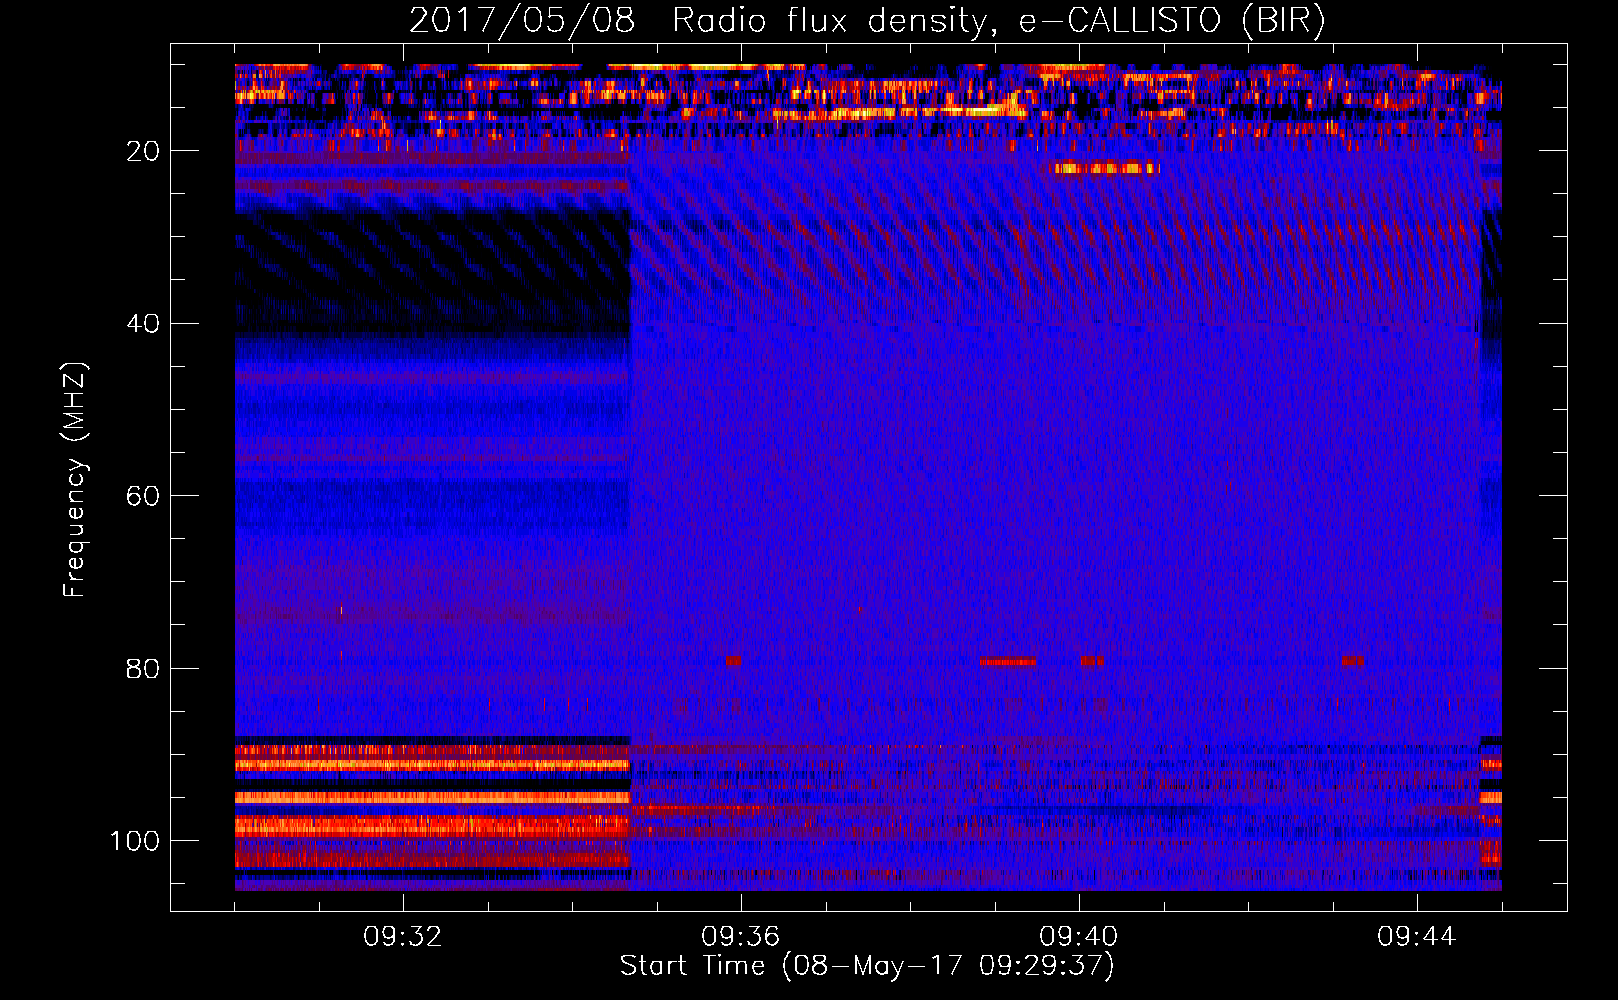Click the plot title '2017/05/08 Radio flux density'

pyautogui.click(x=698, y=20)
